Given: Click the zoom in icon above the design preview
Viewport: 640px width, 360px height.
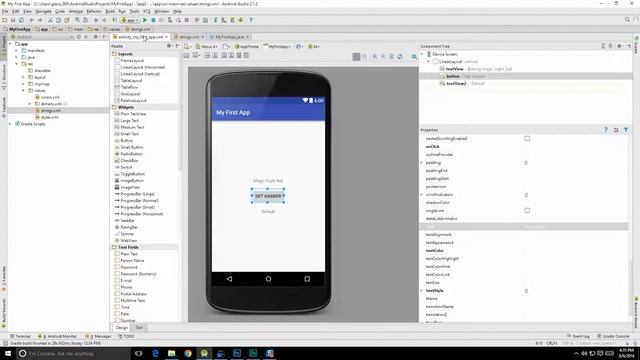Looking at the screenshot, I should (x=375, y=56).
